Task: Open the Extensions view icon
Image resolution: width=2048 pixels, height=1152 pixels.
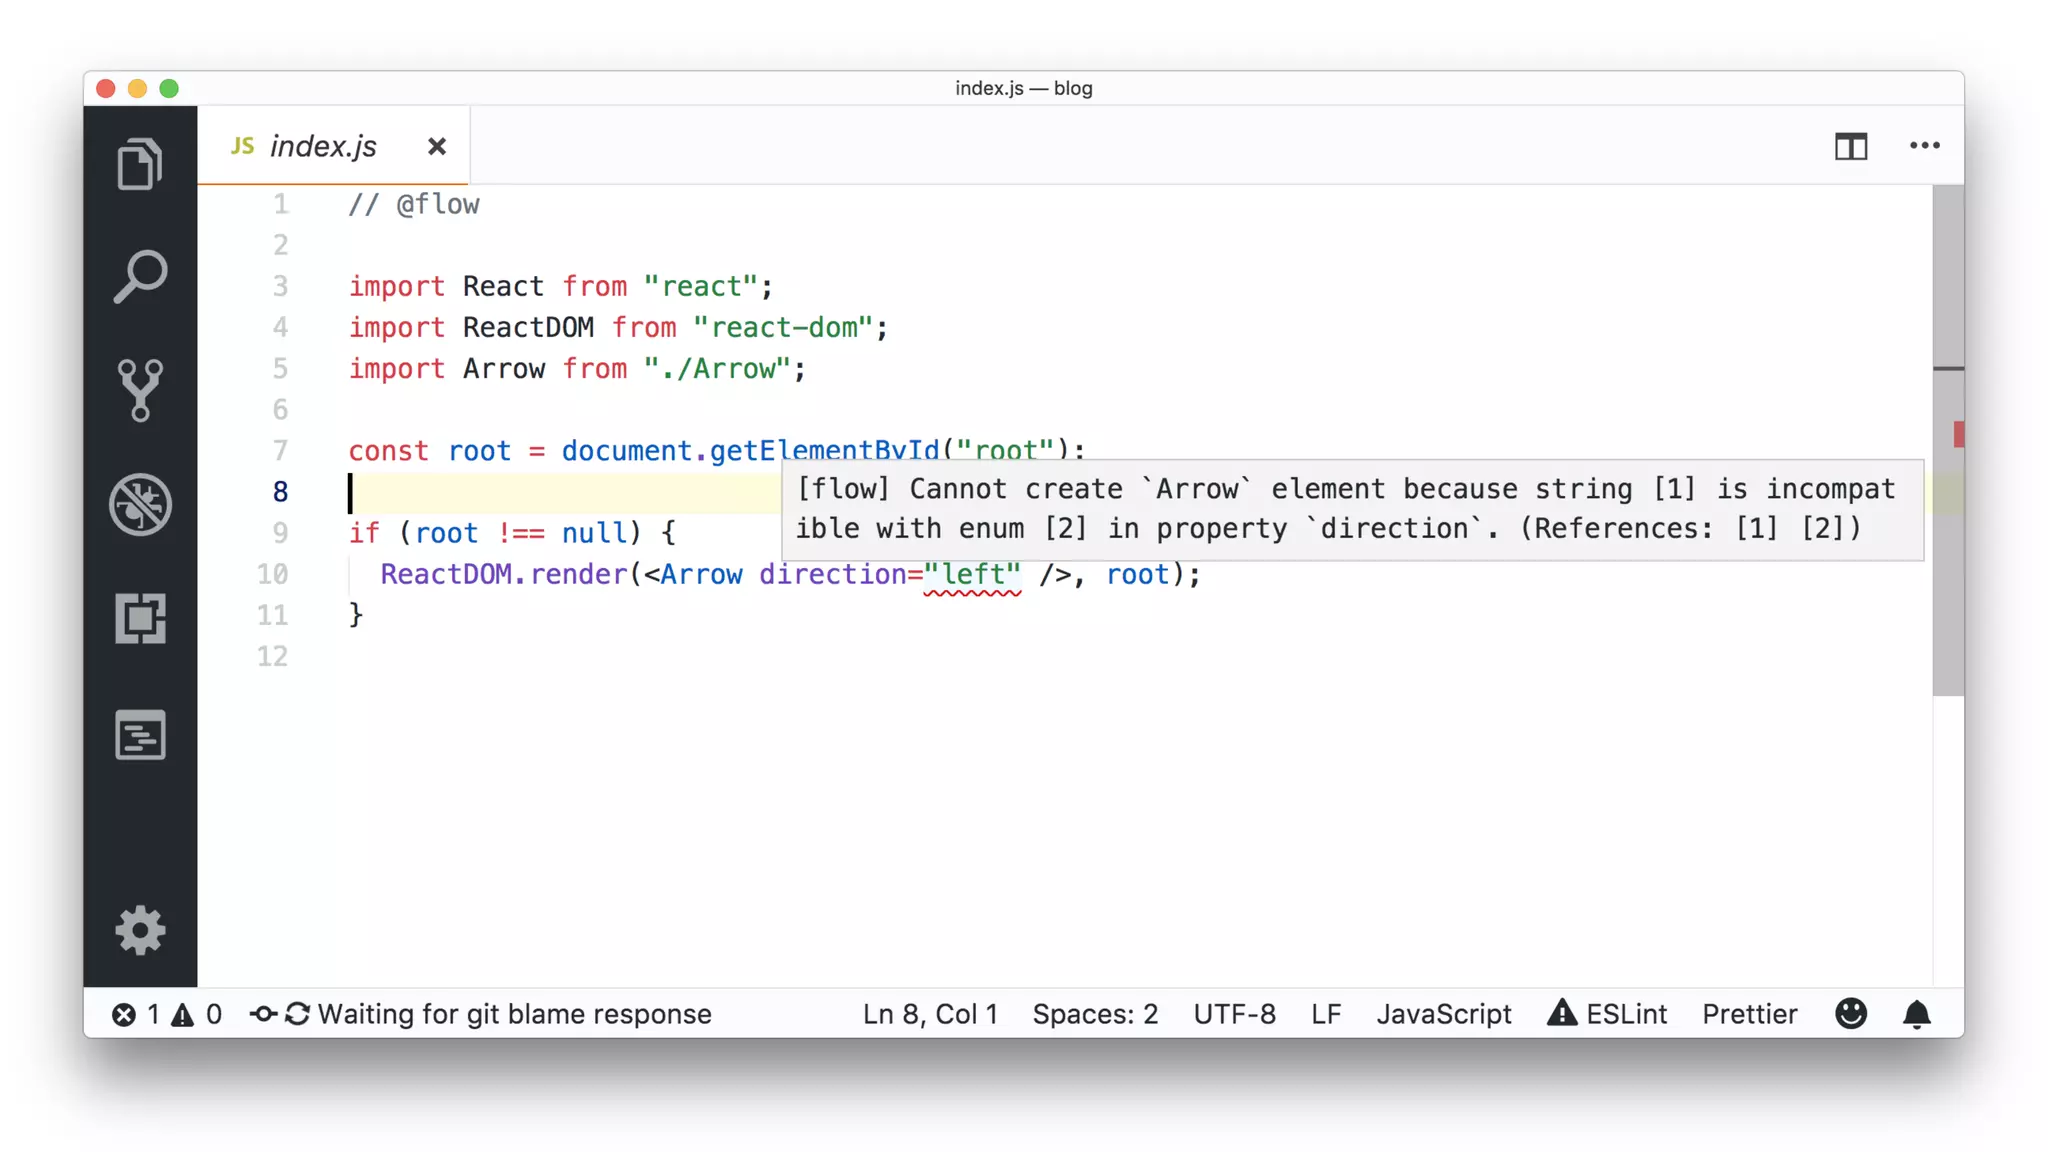Action: click(x=140, y=619)
